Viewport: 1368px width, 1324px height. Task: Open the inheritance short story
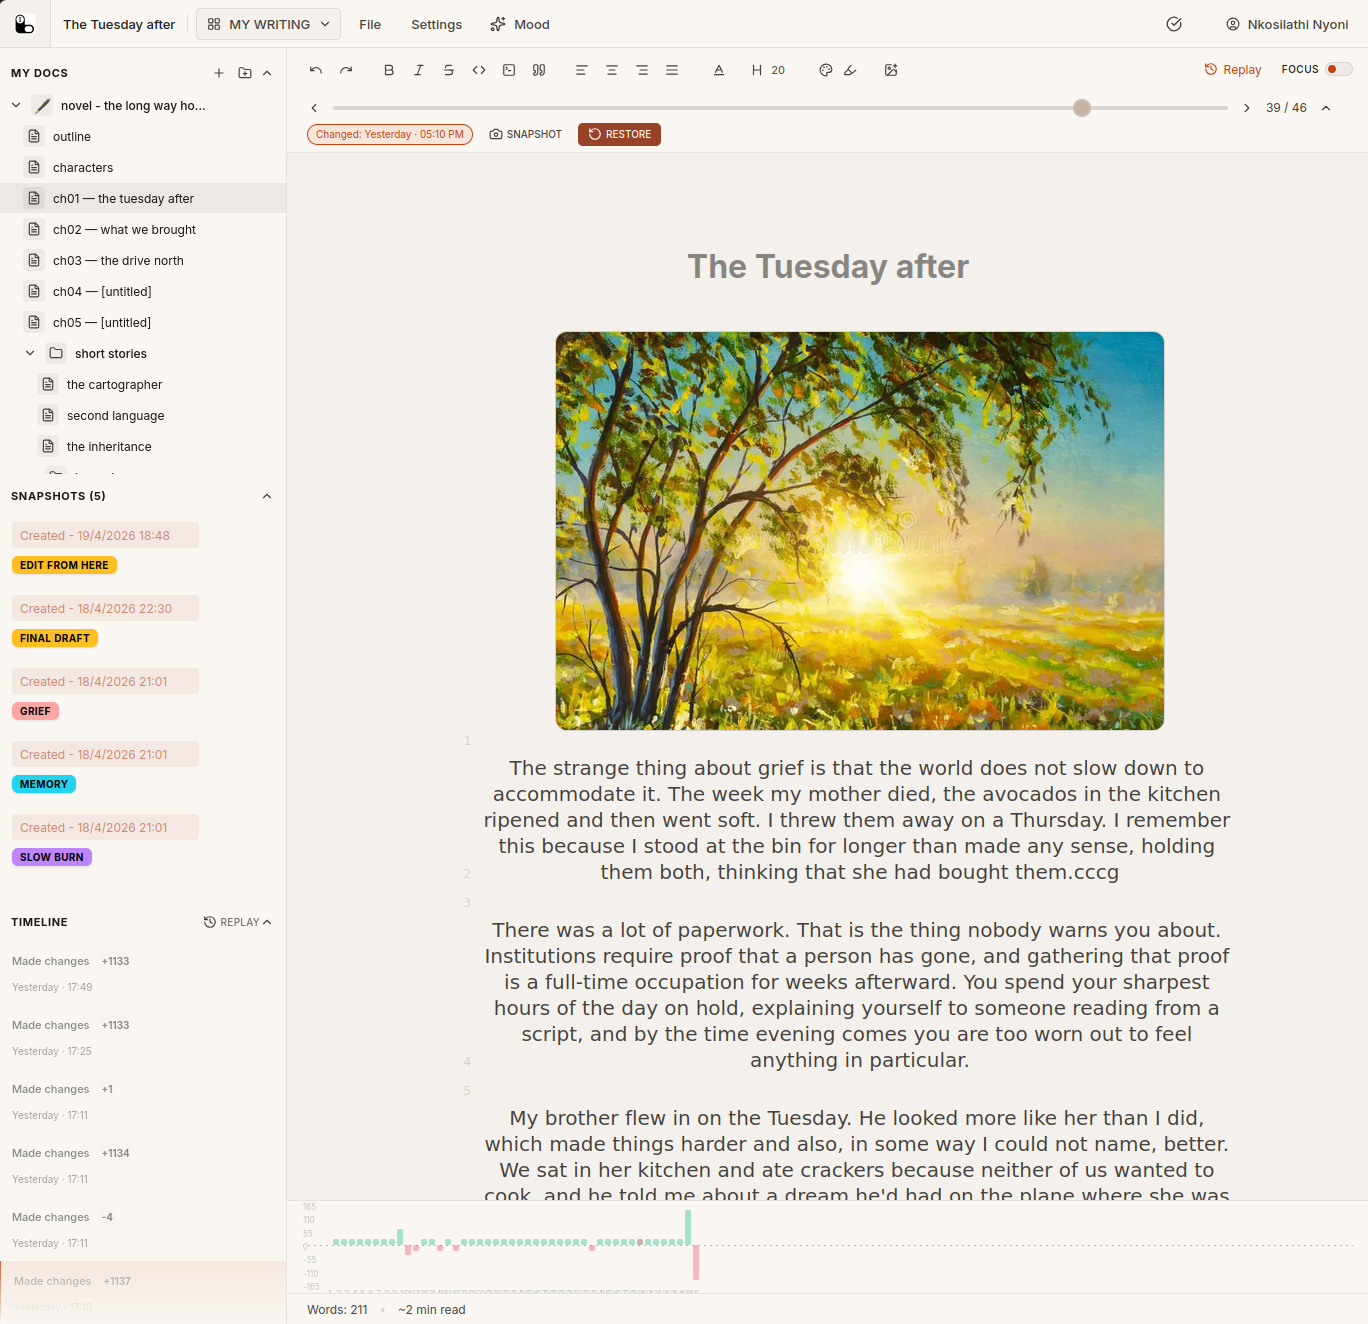click(x=143, y=446)
